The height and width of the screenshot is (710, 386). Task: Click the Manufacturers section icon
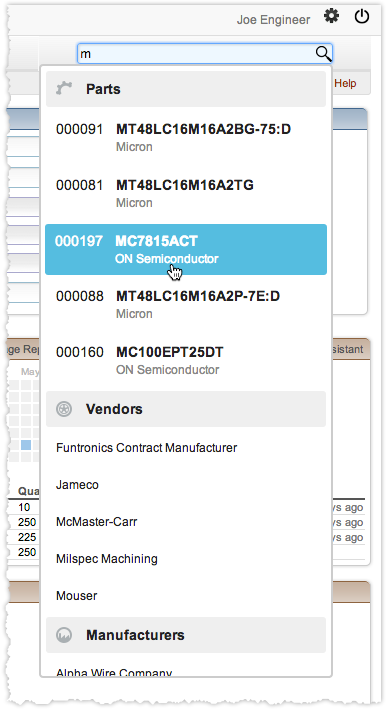pos(64,635)
